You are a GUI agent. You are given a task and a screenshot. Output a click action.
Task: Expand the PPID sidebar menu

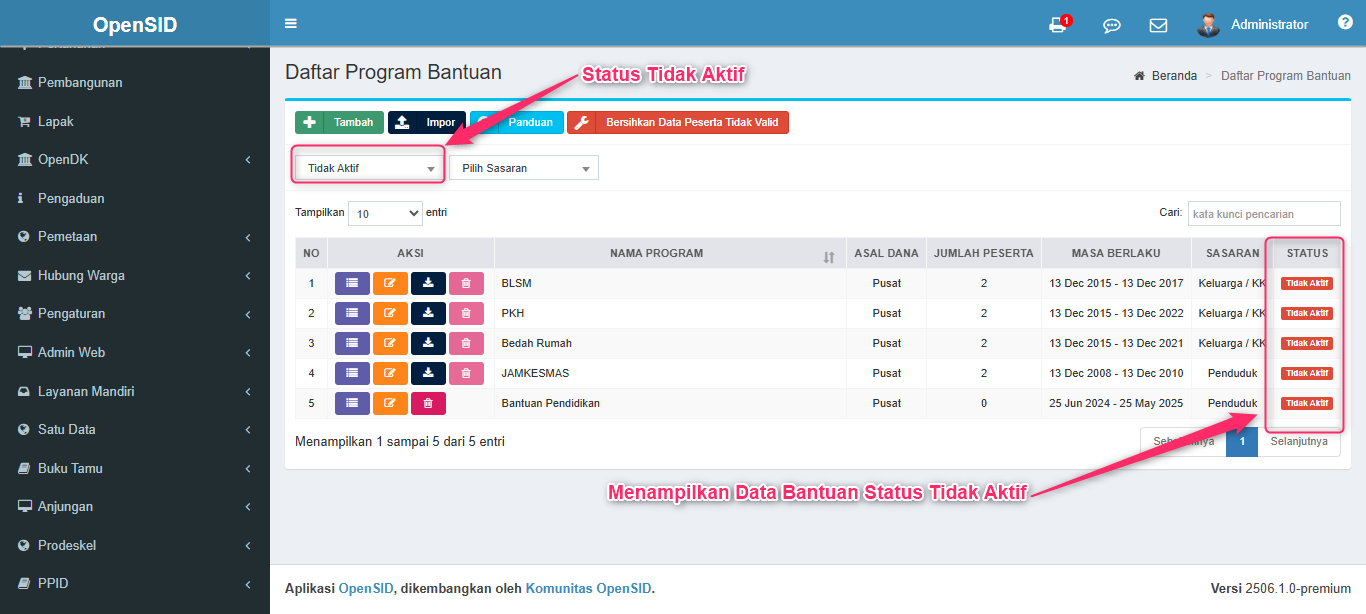pos(135,583)
